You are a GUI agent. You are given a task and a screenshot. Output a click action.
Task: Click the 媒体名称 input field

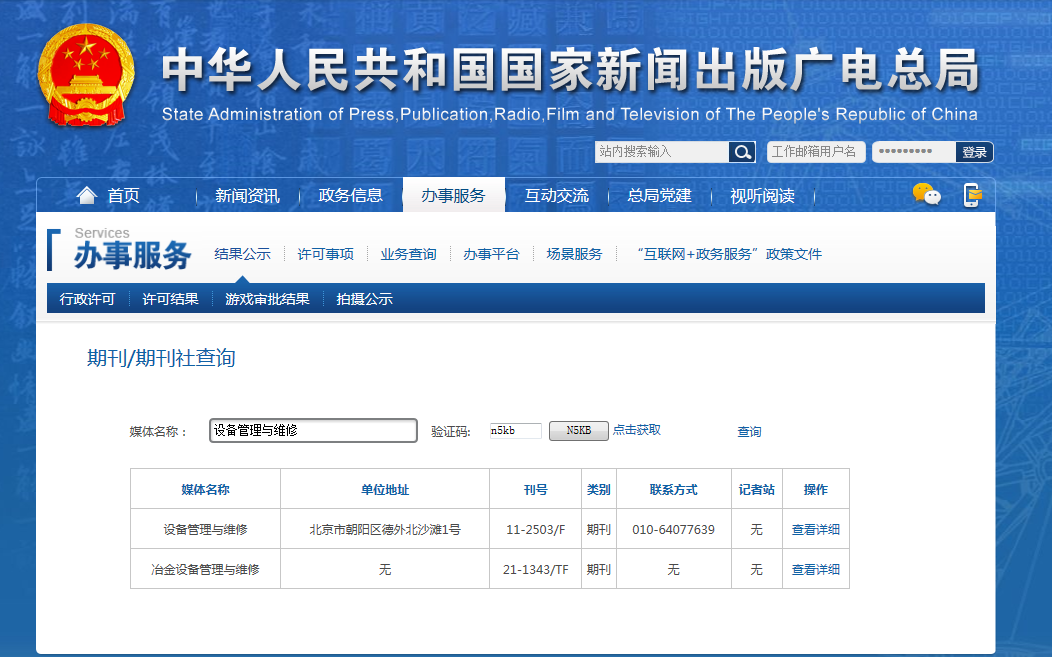pos(313,430)
